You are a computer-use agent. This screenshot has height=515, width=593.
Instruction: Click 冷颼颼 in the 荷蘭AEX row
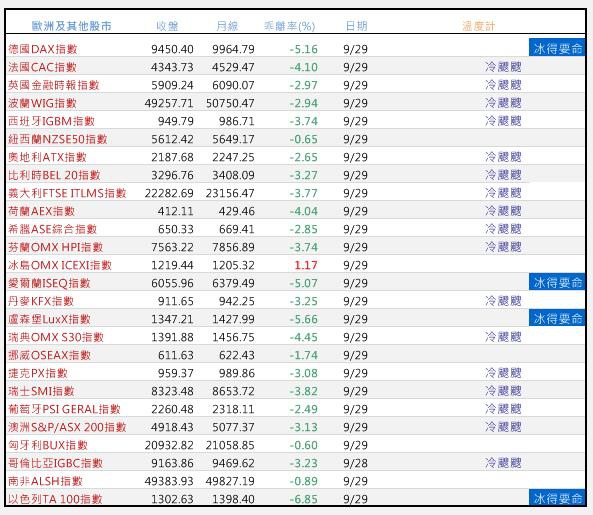pos(503,211)
